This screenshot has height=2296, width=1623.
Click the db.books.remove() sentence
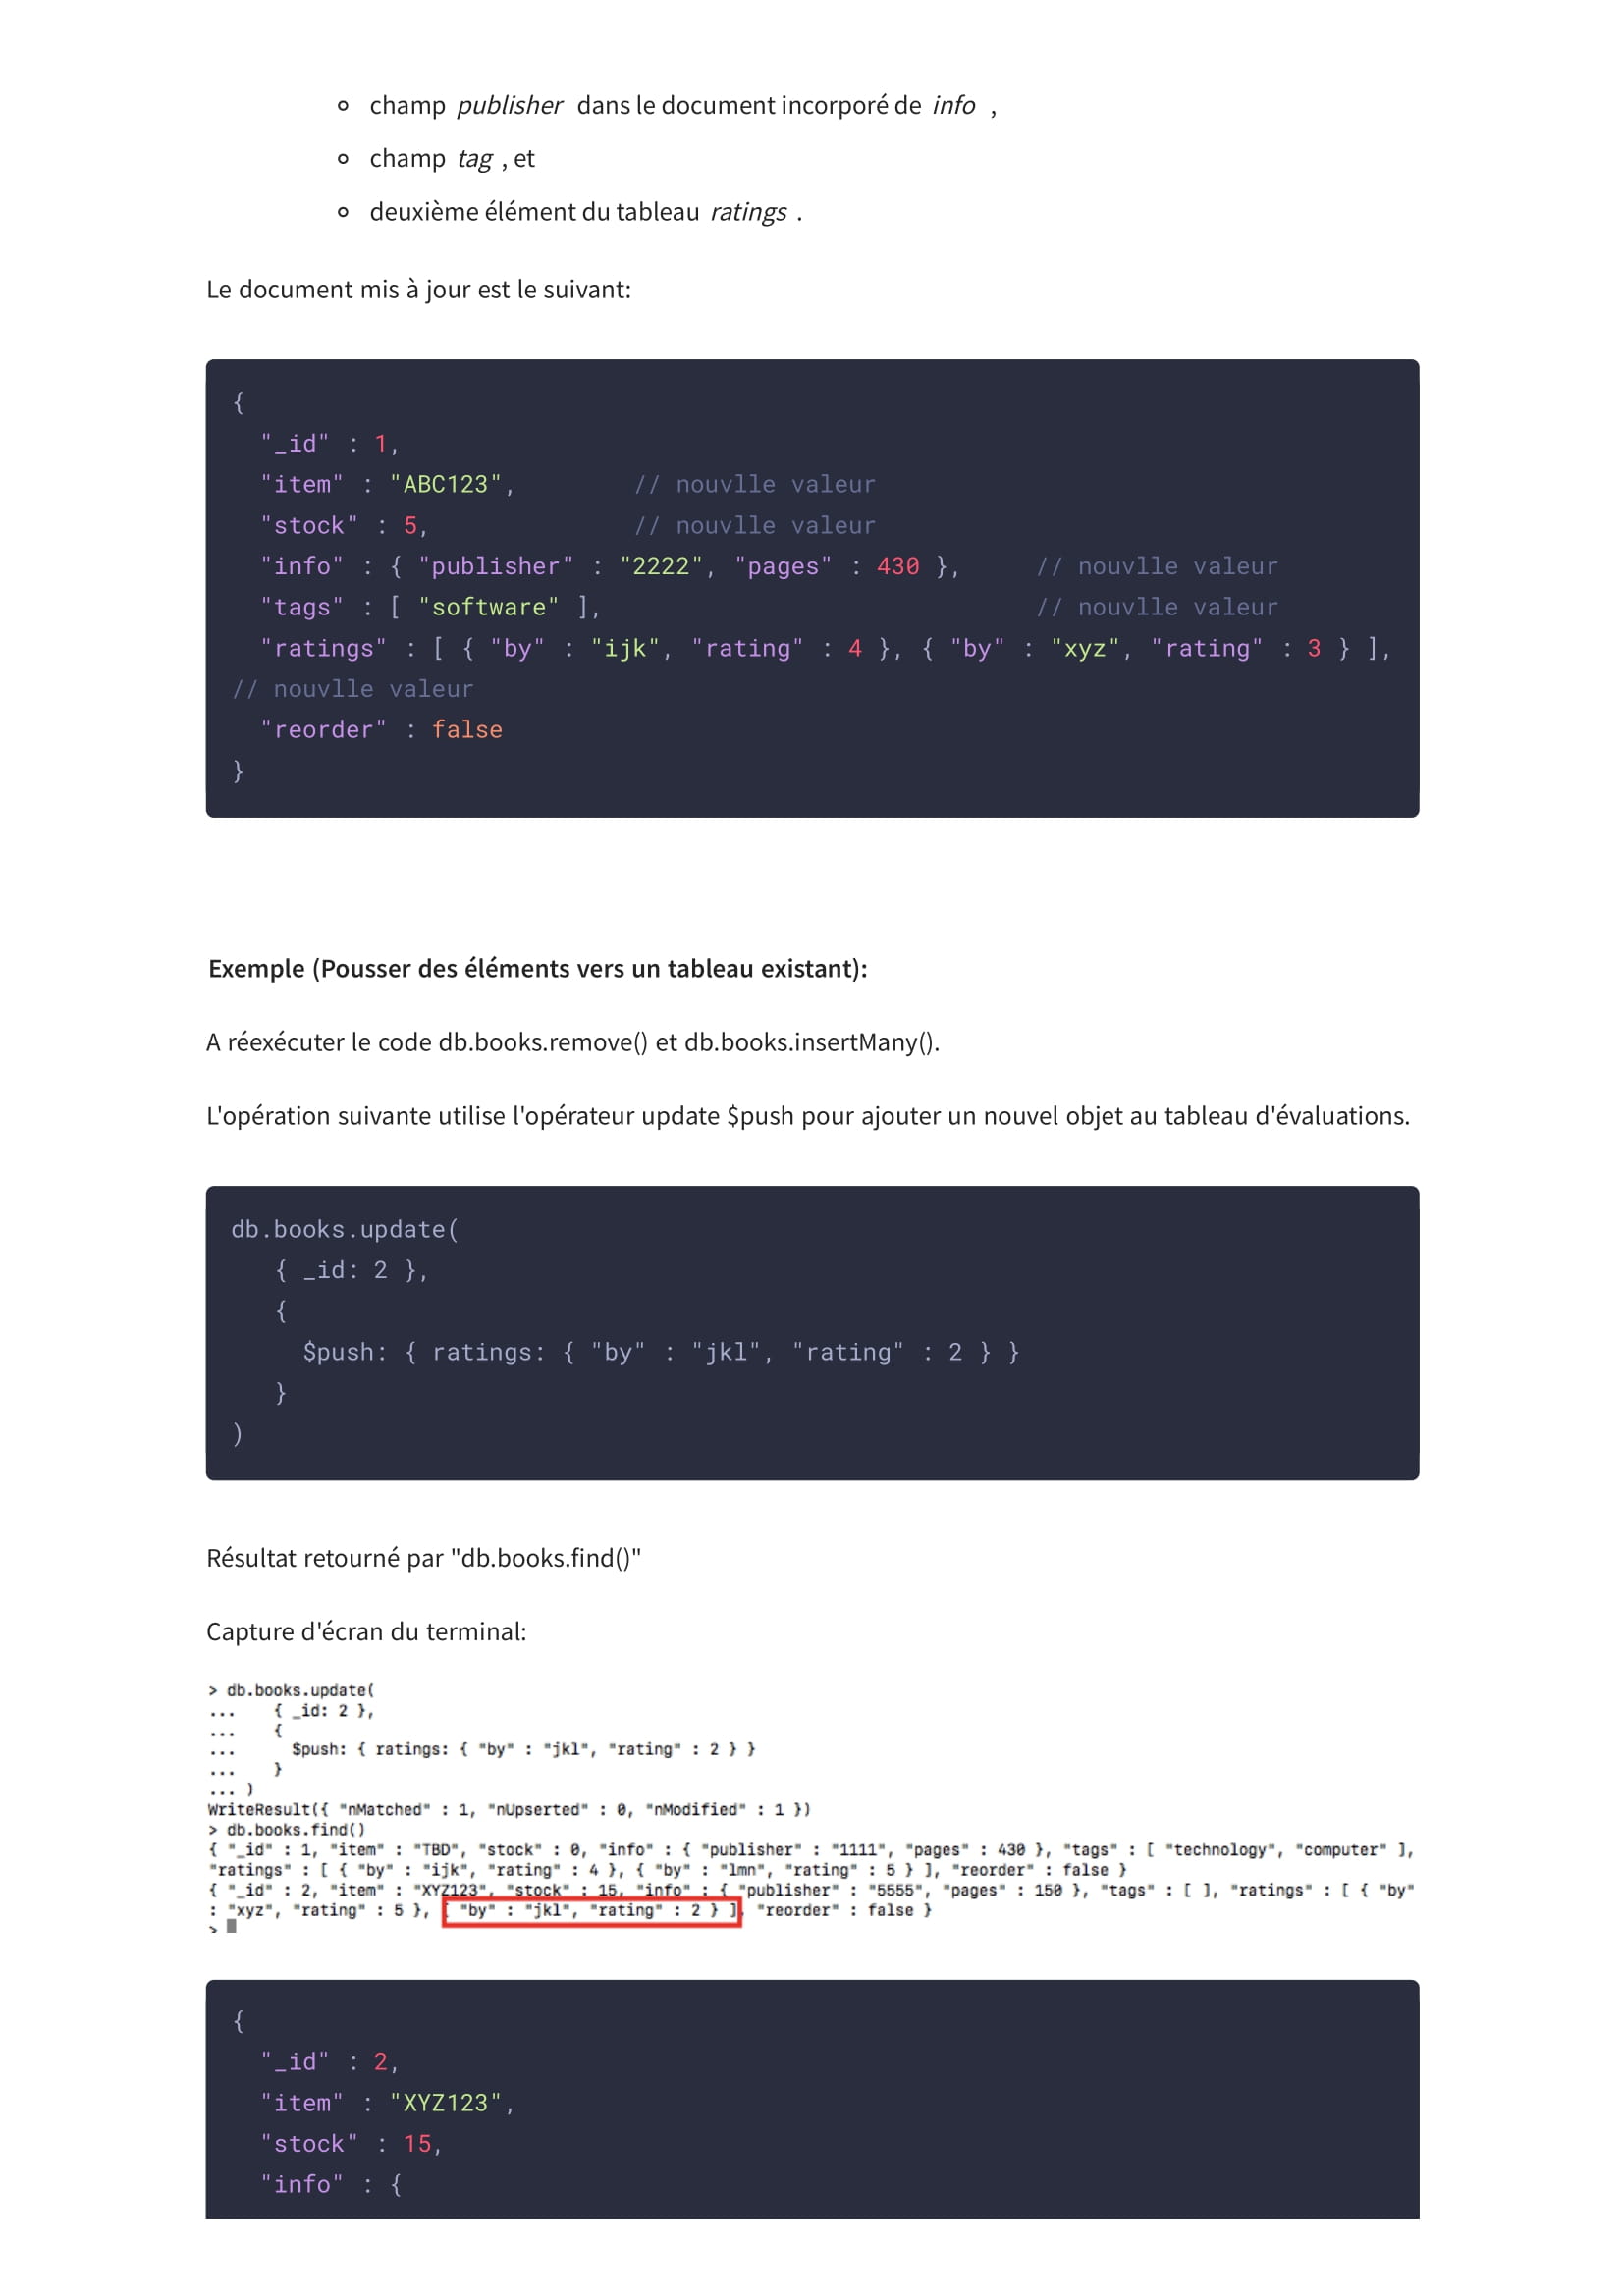point(573,1042)
